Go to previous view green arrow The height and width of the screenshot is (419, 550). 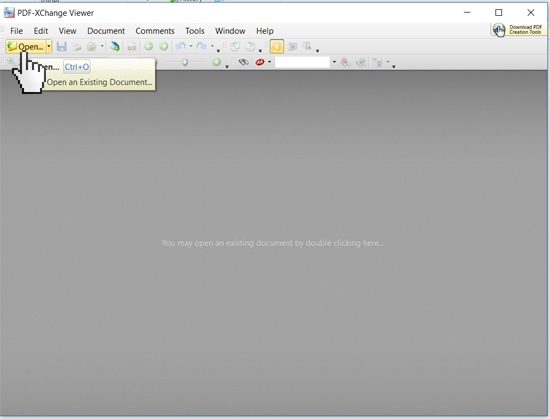coord(148,46)
